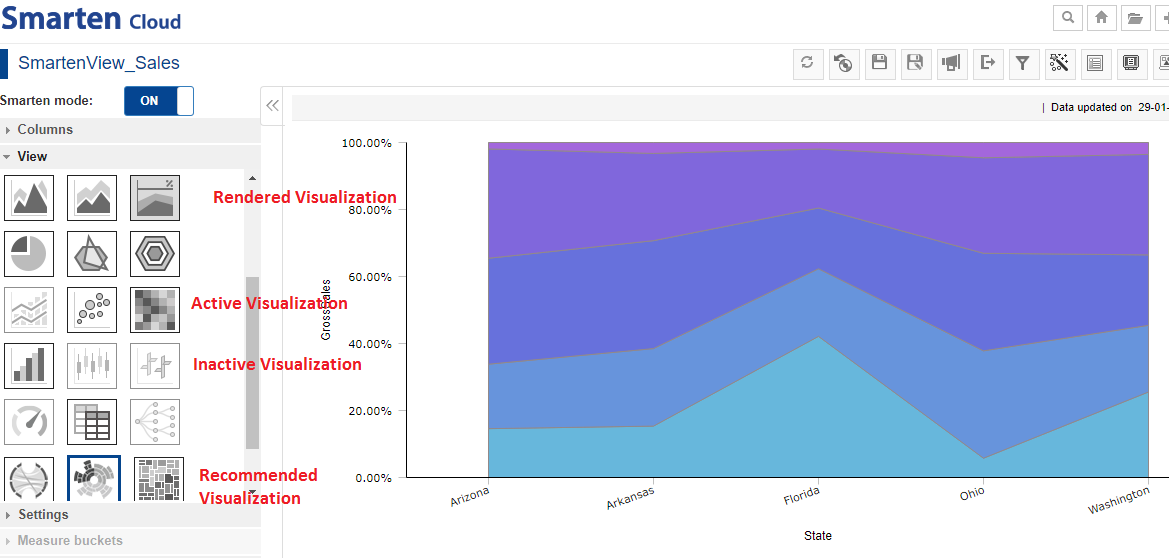The width and height of the screenshot is (1169, 558).
Task: Click the Arizona axis label
Action: point(470,498)
